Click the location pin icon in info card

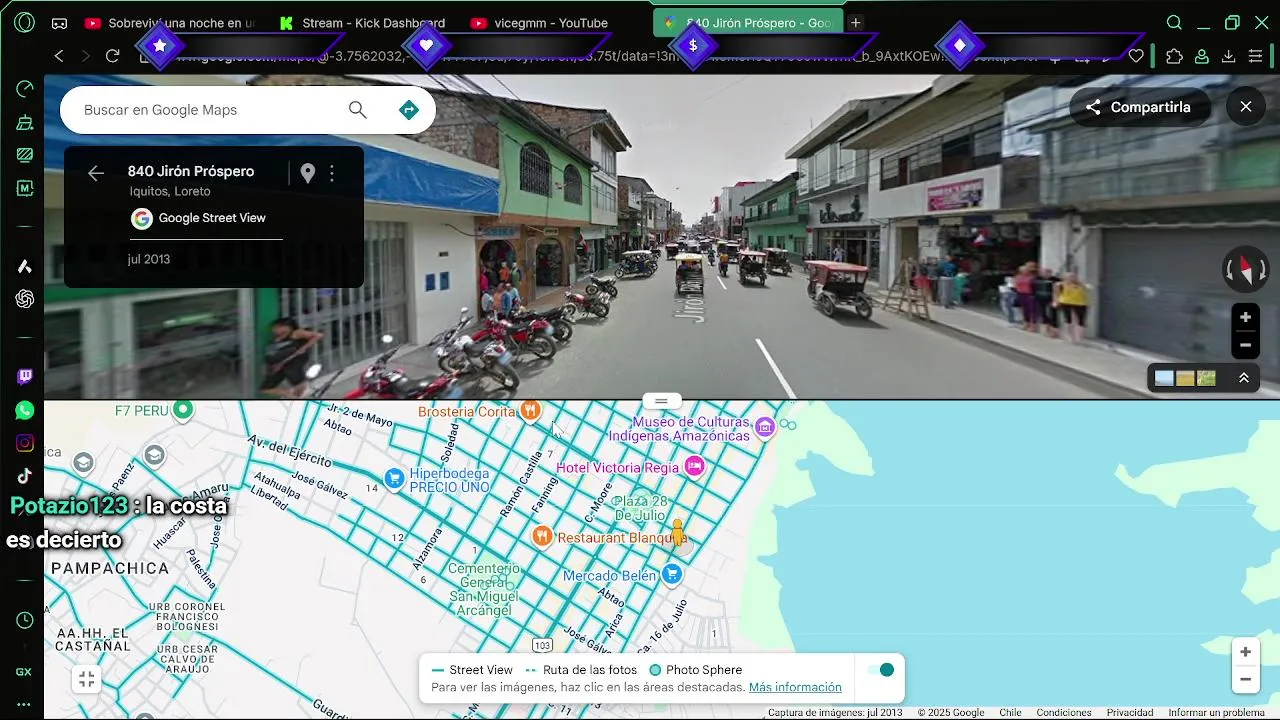(307, 173)
